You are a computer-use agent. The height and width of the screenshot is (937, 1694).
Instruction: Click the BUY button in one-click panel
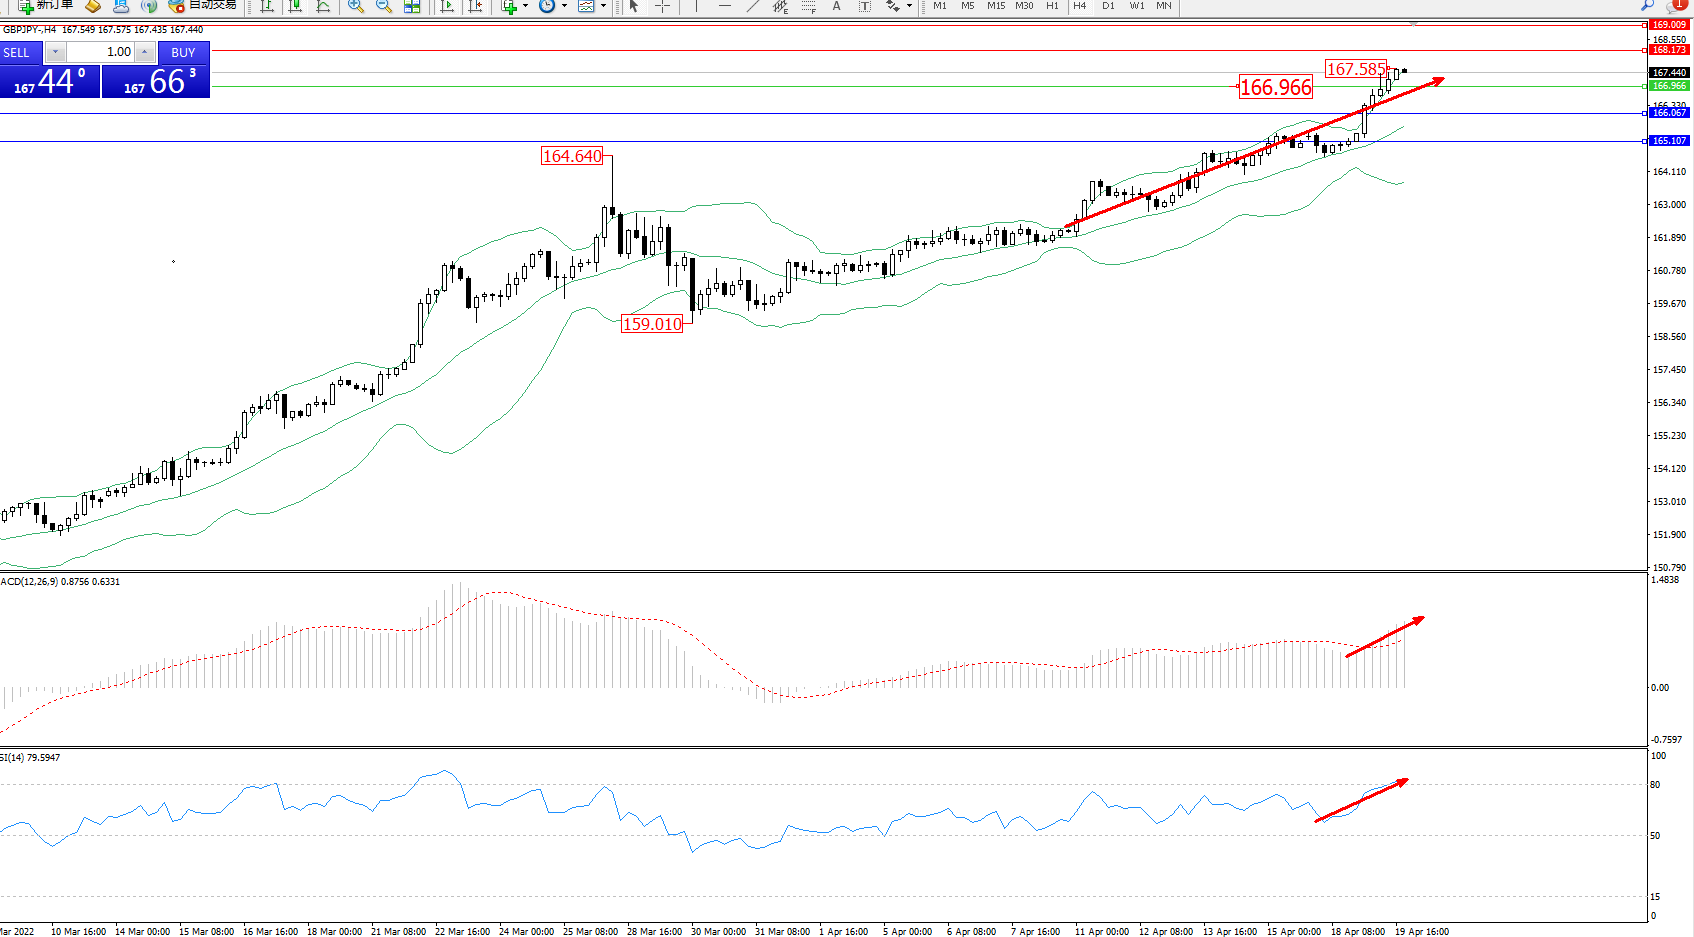coord(183,53)
